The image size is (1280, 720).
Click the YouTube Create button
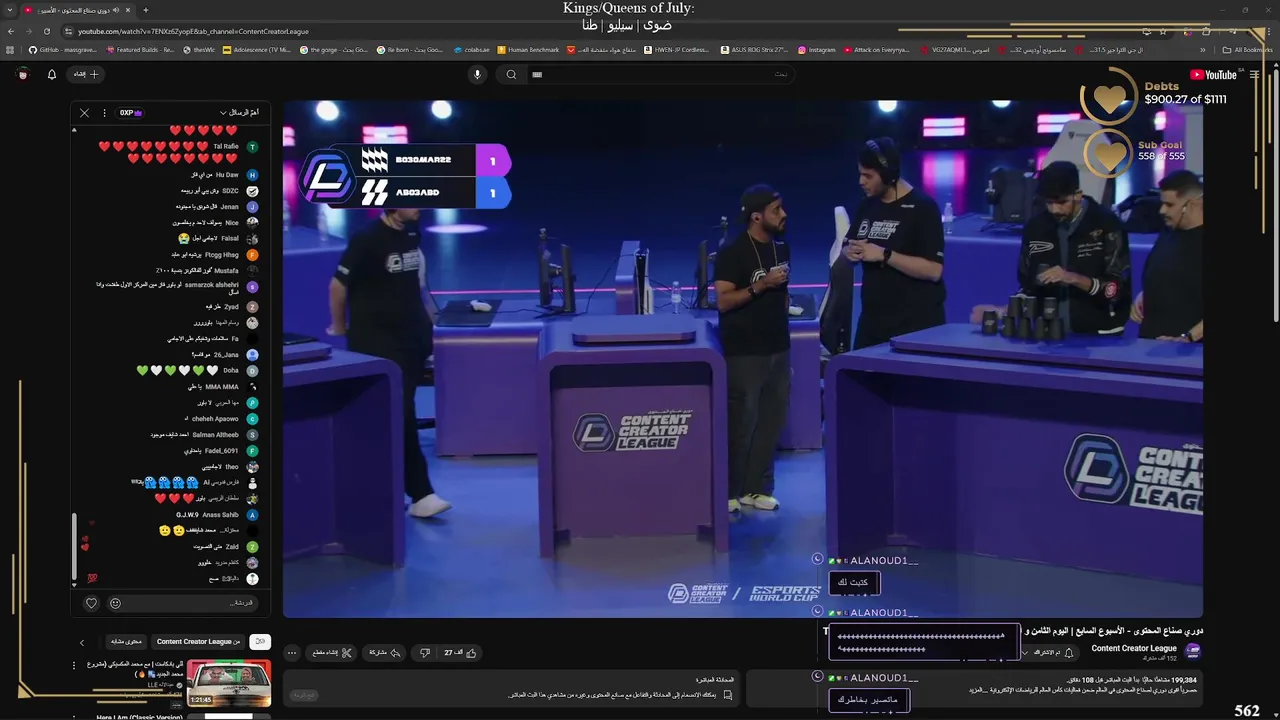[x=86, y=74]
